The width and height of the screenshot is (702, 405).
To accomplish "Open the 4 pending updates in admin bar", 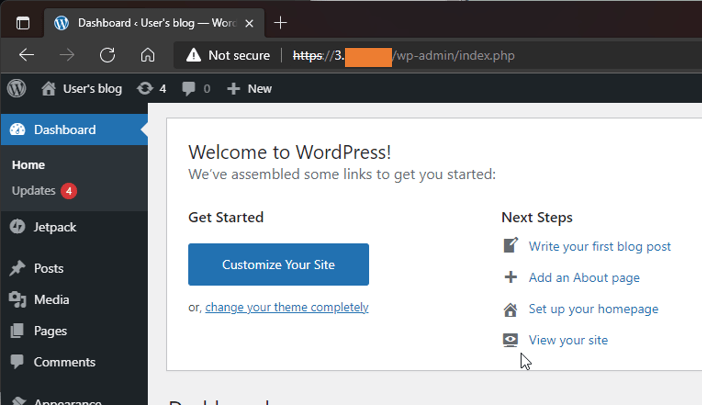I will tap(151, 89).
